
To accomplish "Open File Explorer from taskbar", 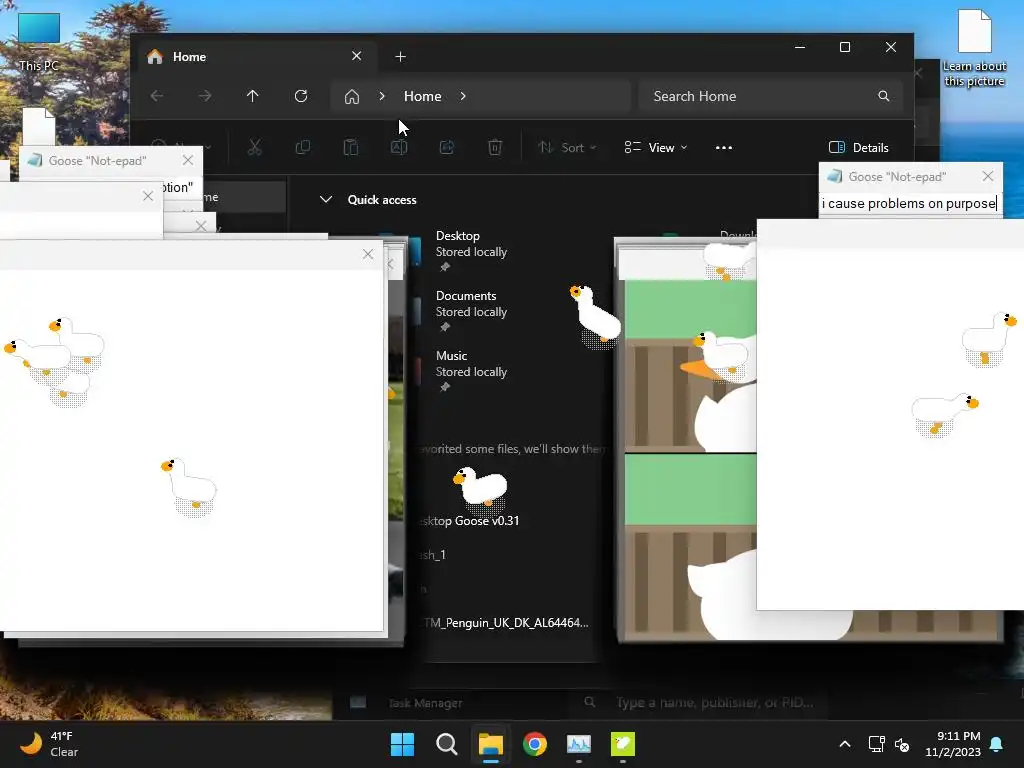I will pos(490,744).
